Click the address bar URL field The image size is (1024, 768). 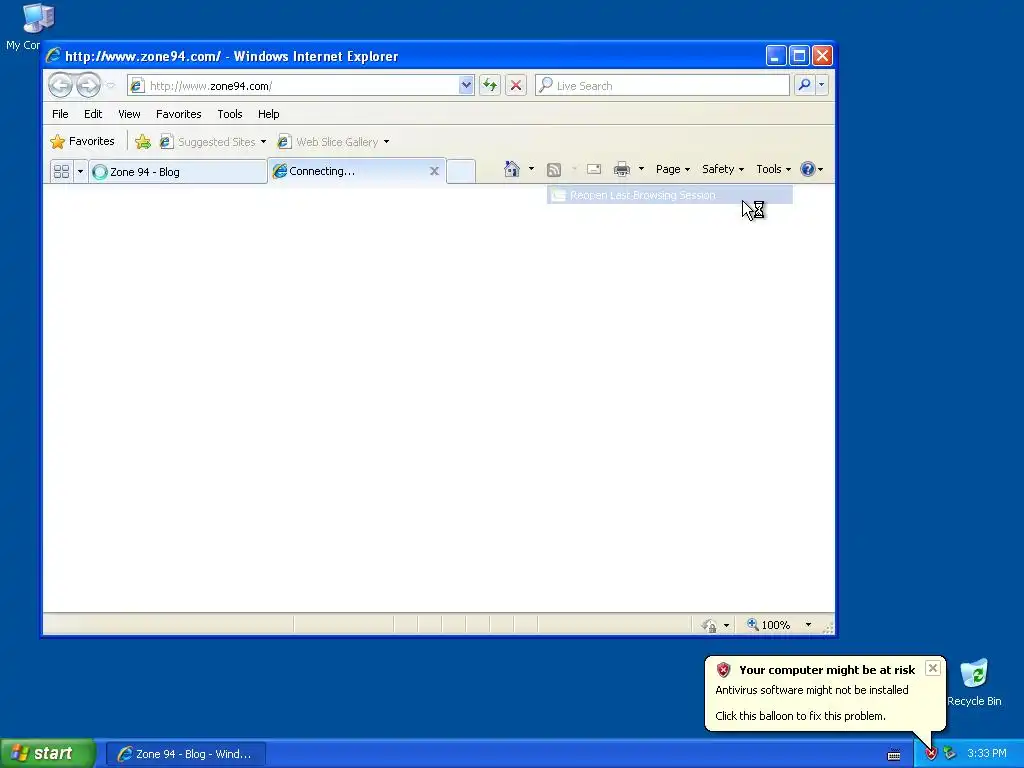coord(294,86)
